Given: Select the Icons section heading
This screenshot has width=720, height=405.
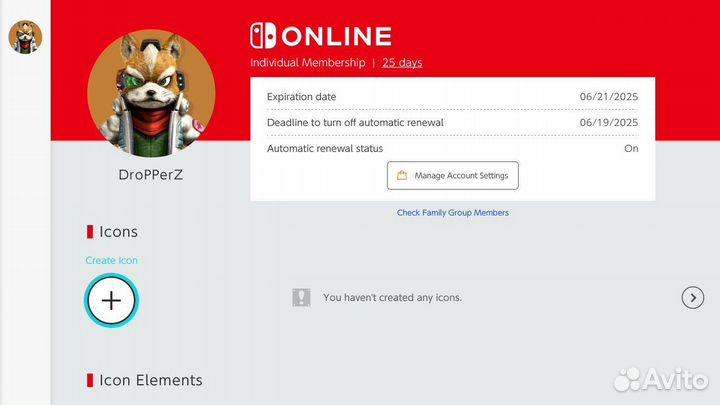Looking at the screenshot, I should click(x=118, y=232).
